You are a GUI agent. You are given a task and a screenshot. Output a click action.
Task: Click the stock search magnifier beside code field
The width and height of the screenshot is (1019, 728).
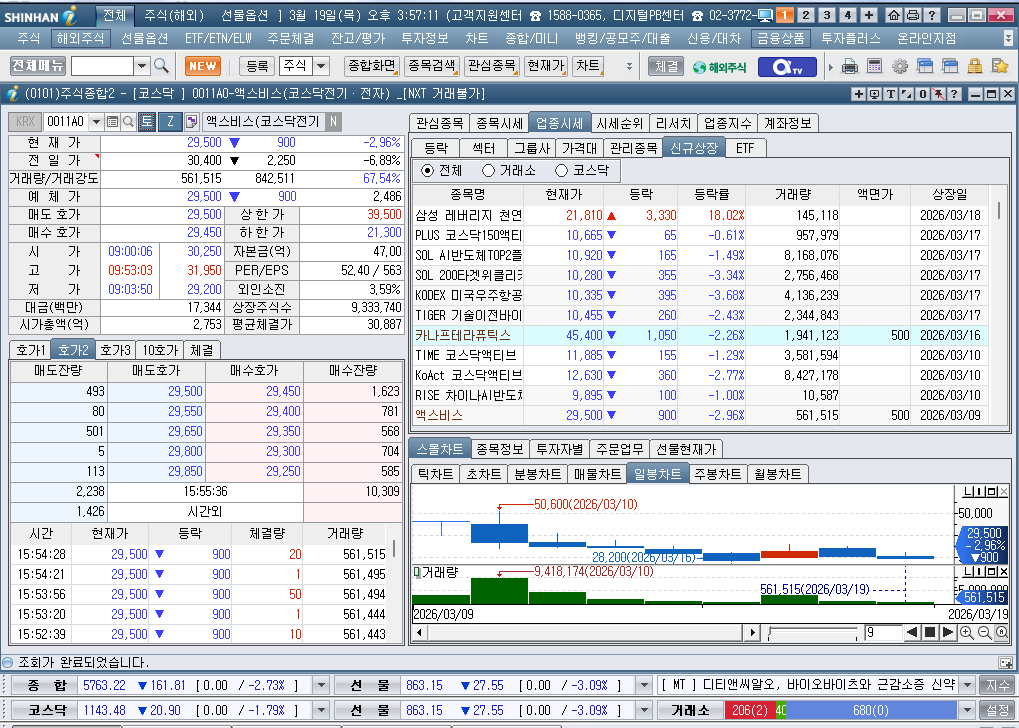coord(128,122)
